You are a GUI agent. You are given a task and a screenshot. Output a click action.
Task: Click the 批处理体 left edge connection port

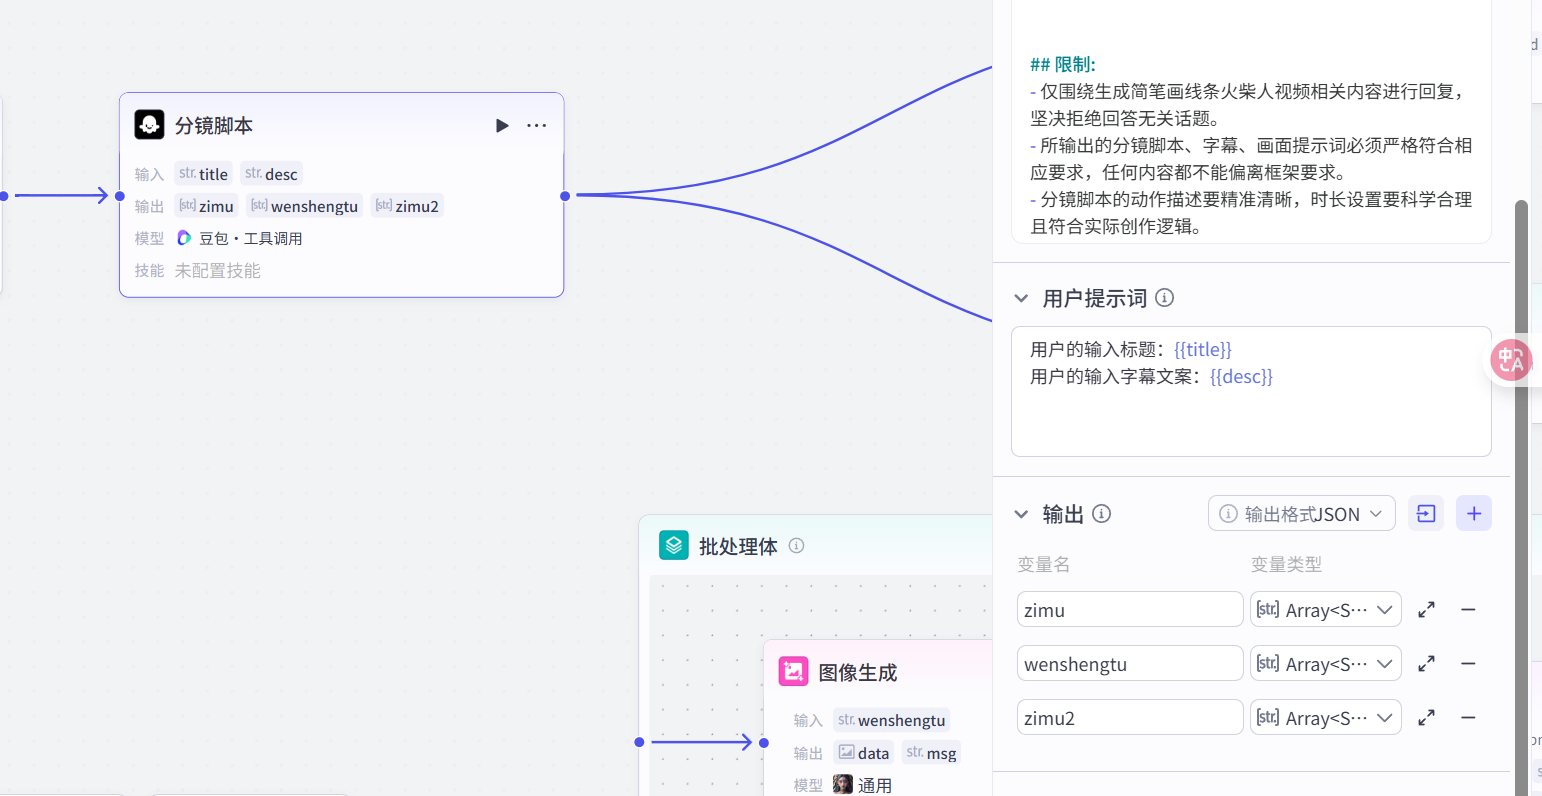click(x=639, y=742)
